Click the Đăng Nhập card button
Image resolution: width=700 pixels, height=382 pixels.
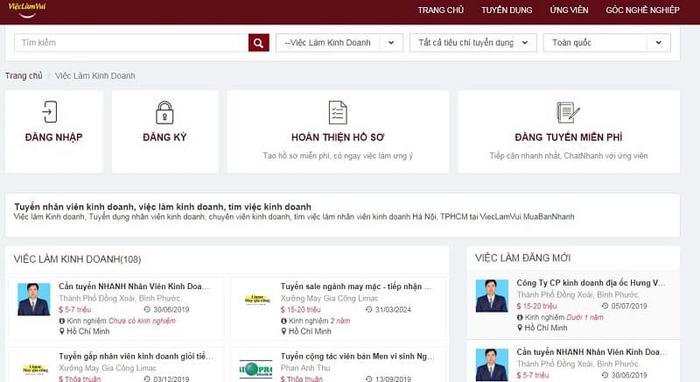point(54,132)
